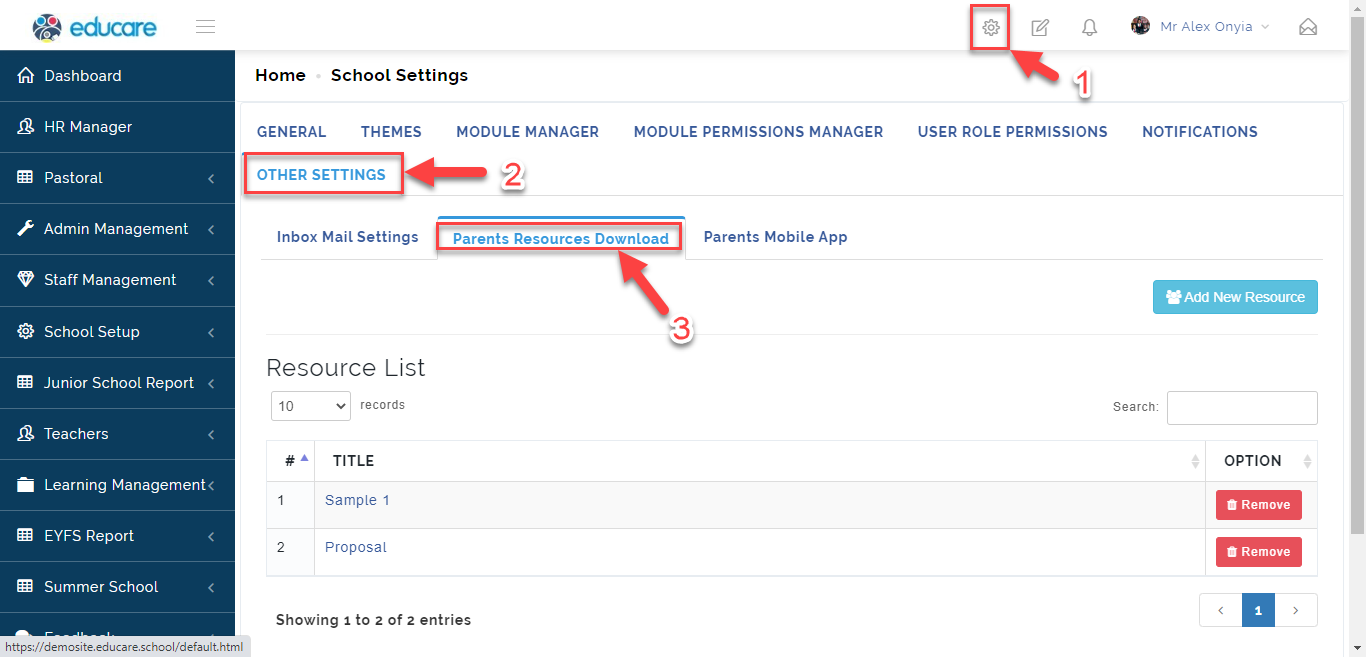Expand Admin Management submenu chevron
1366x657 pixels.
(211, 230)
